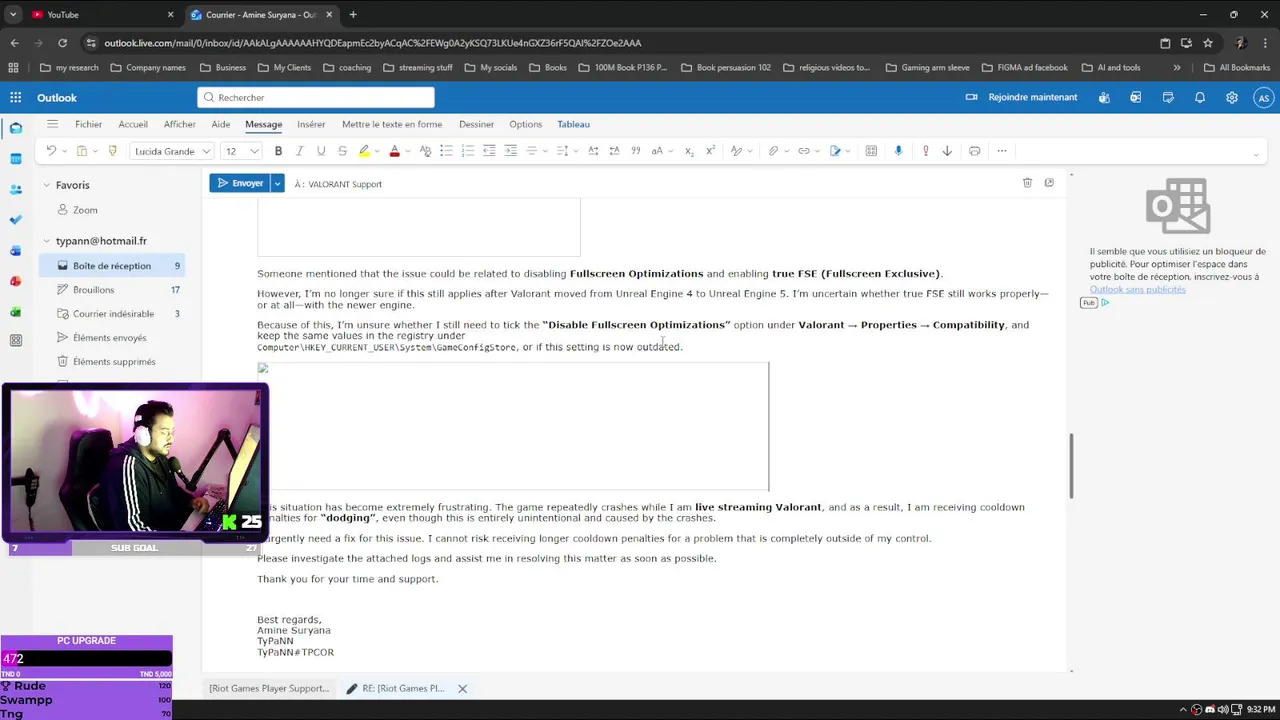The height and width of the screenshot is (720, 1280).
Task: Open the Brouillons folder
Action: [112, 290]
